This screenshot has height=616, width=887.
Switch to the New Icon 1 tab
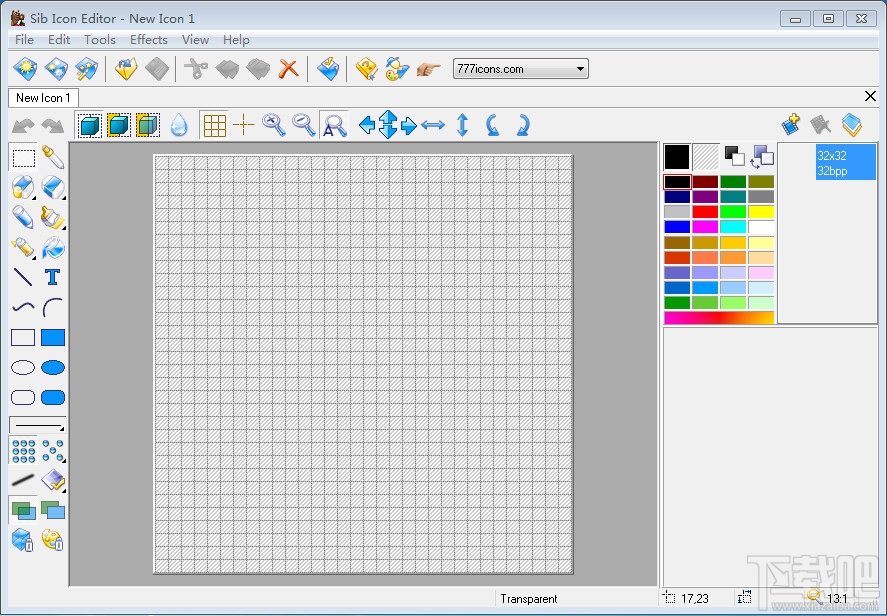coord(43,98)
